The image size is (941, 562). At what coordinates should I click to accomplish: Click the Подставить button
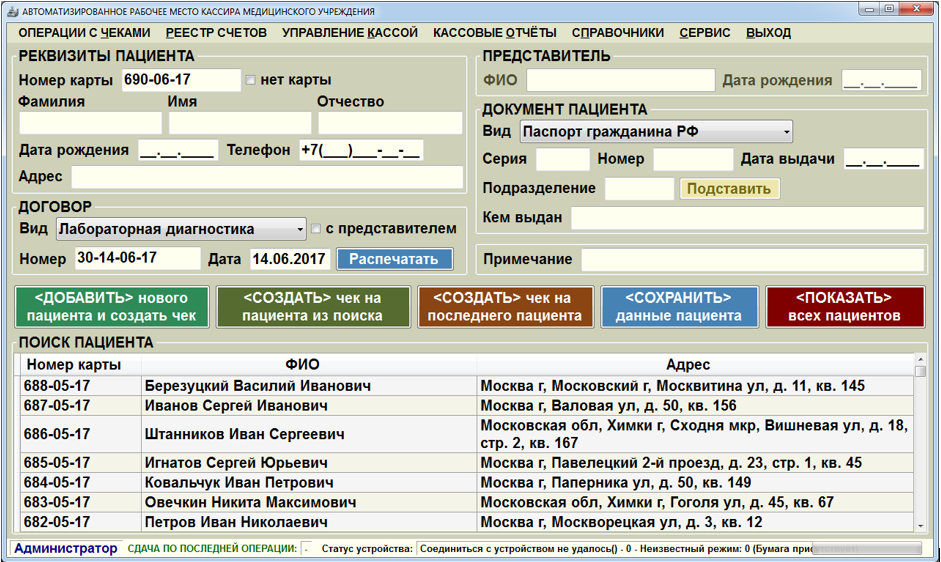pos(729,189)
